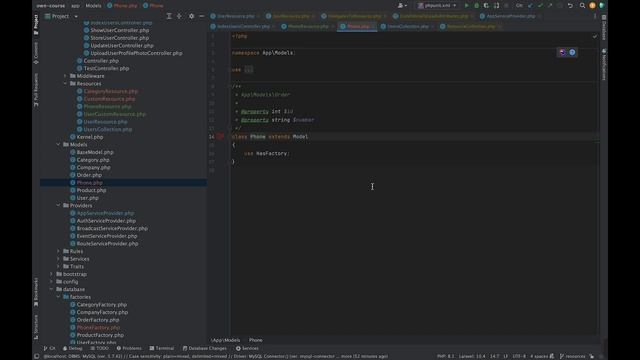Open the Terminal tool window
This screenshot has width=640, height=360.
(162, 348)
